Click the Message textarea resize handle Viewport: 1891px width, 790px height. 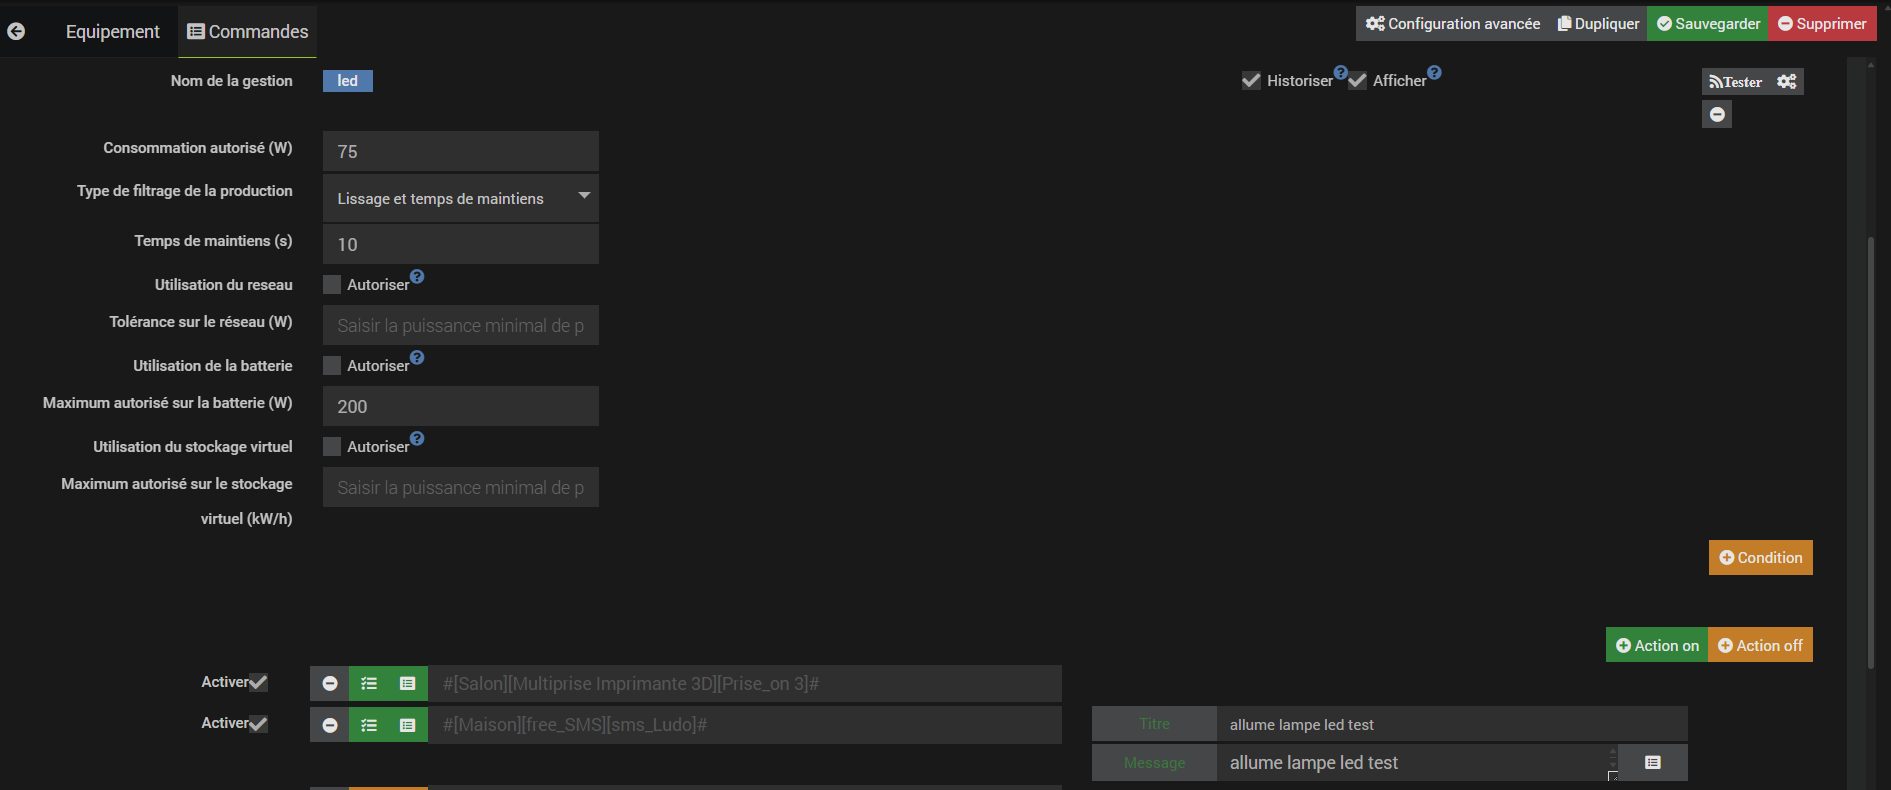(x=1612, y=775)
